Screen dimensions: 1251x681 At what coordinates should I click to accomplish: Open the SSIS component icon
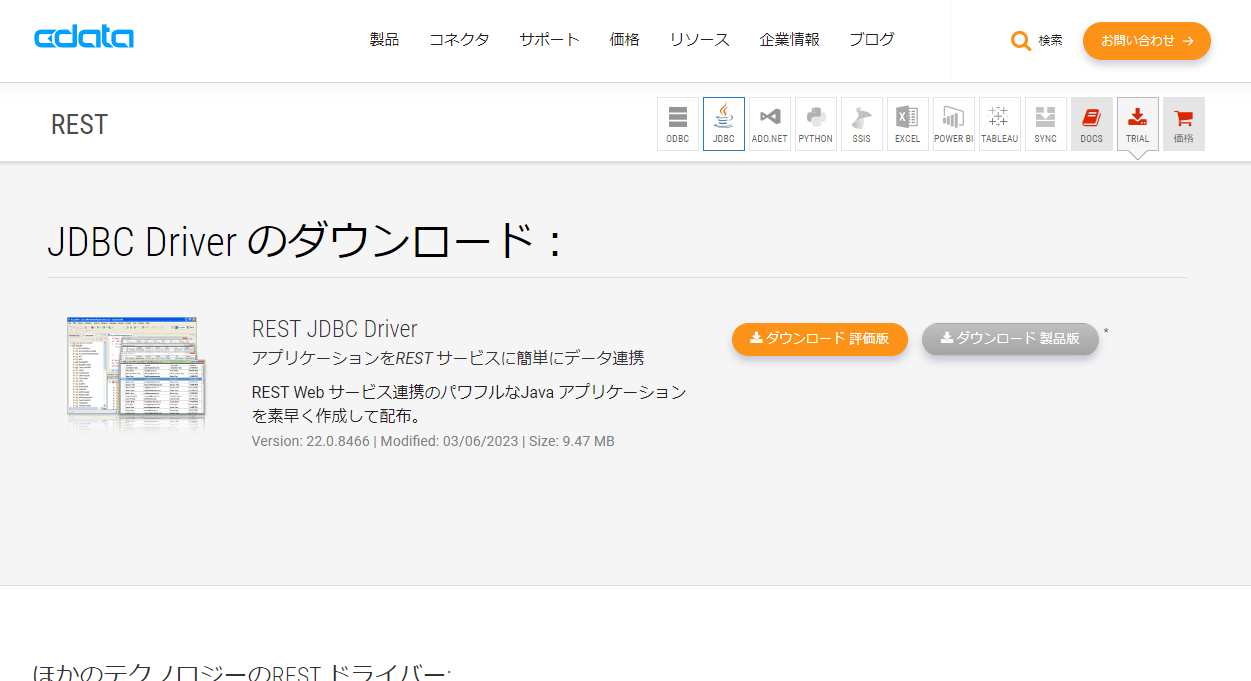862,124
